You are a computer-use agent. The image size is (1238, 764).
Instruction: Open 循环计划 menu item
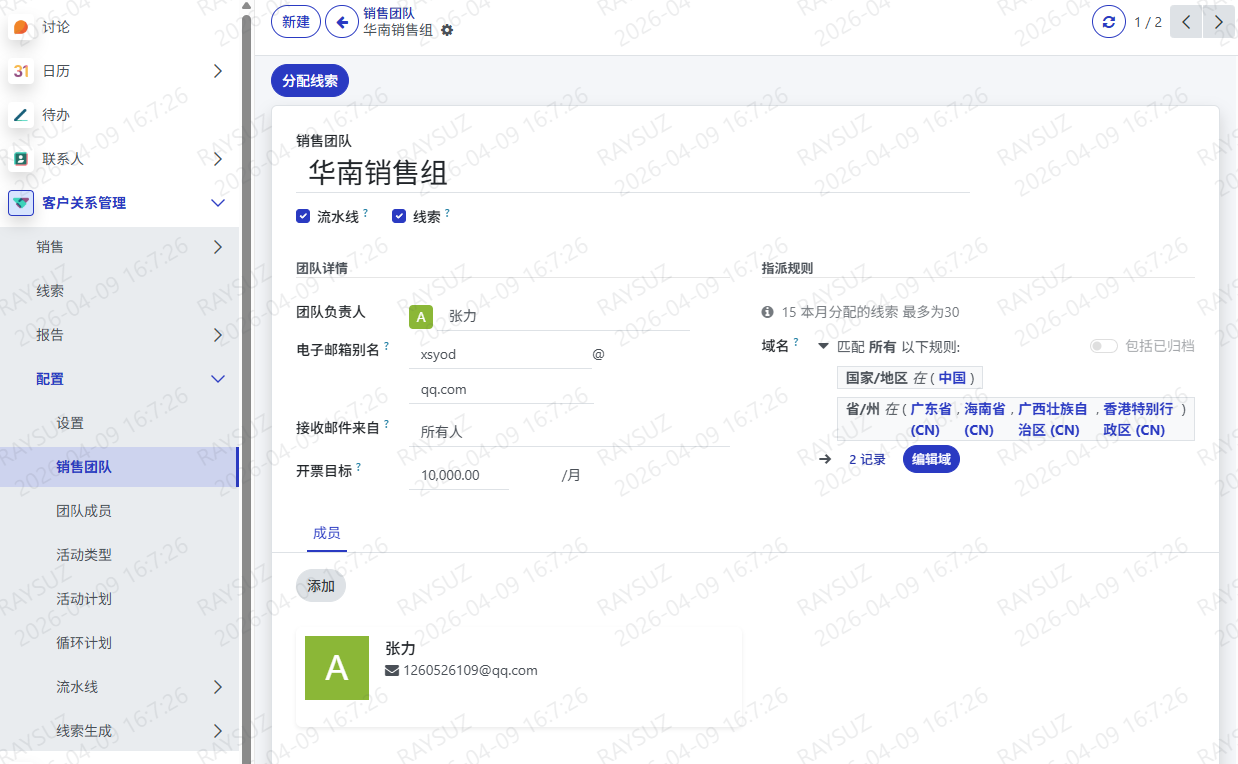click(118, 643)
